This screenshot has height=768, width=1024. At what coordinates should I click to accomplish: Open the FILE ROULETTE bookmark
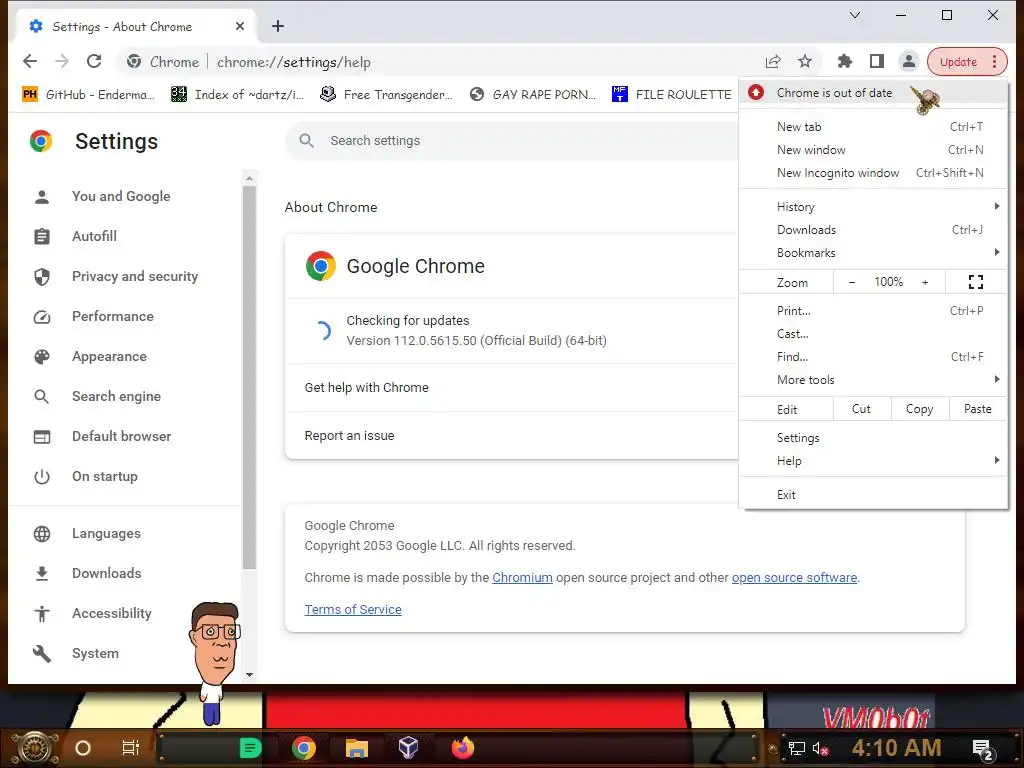672,94
